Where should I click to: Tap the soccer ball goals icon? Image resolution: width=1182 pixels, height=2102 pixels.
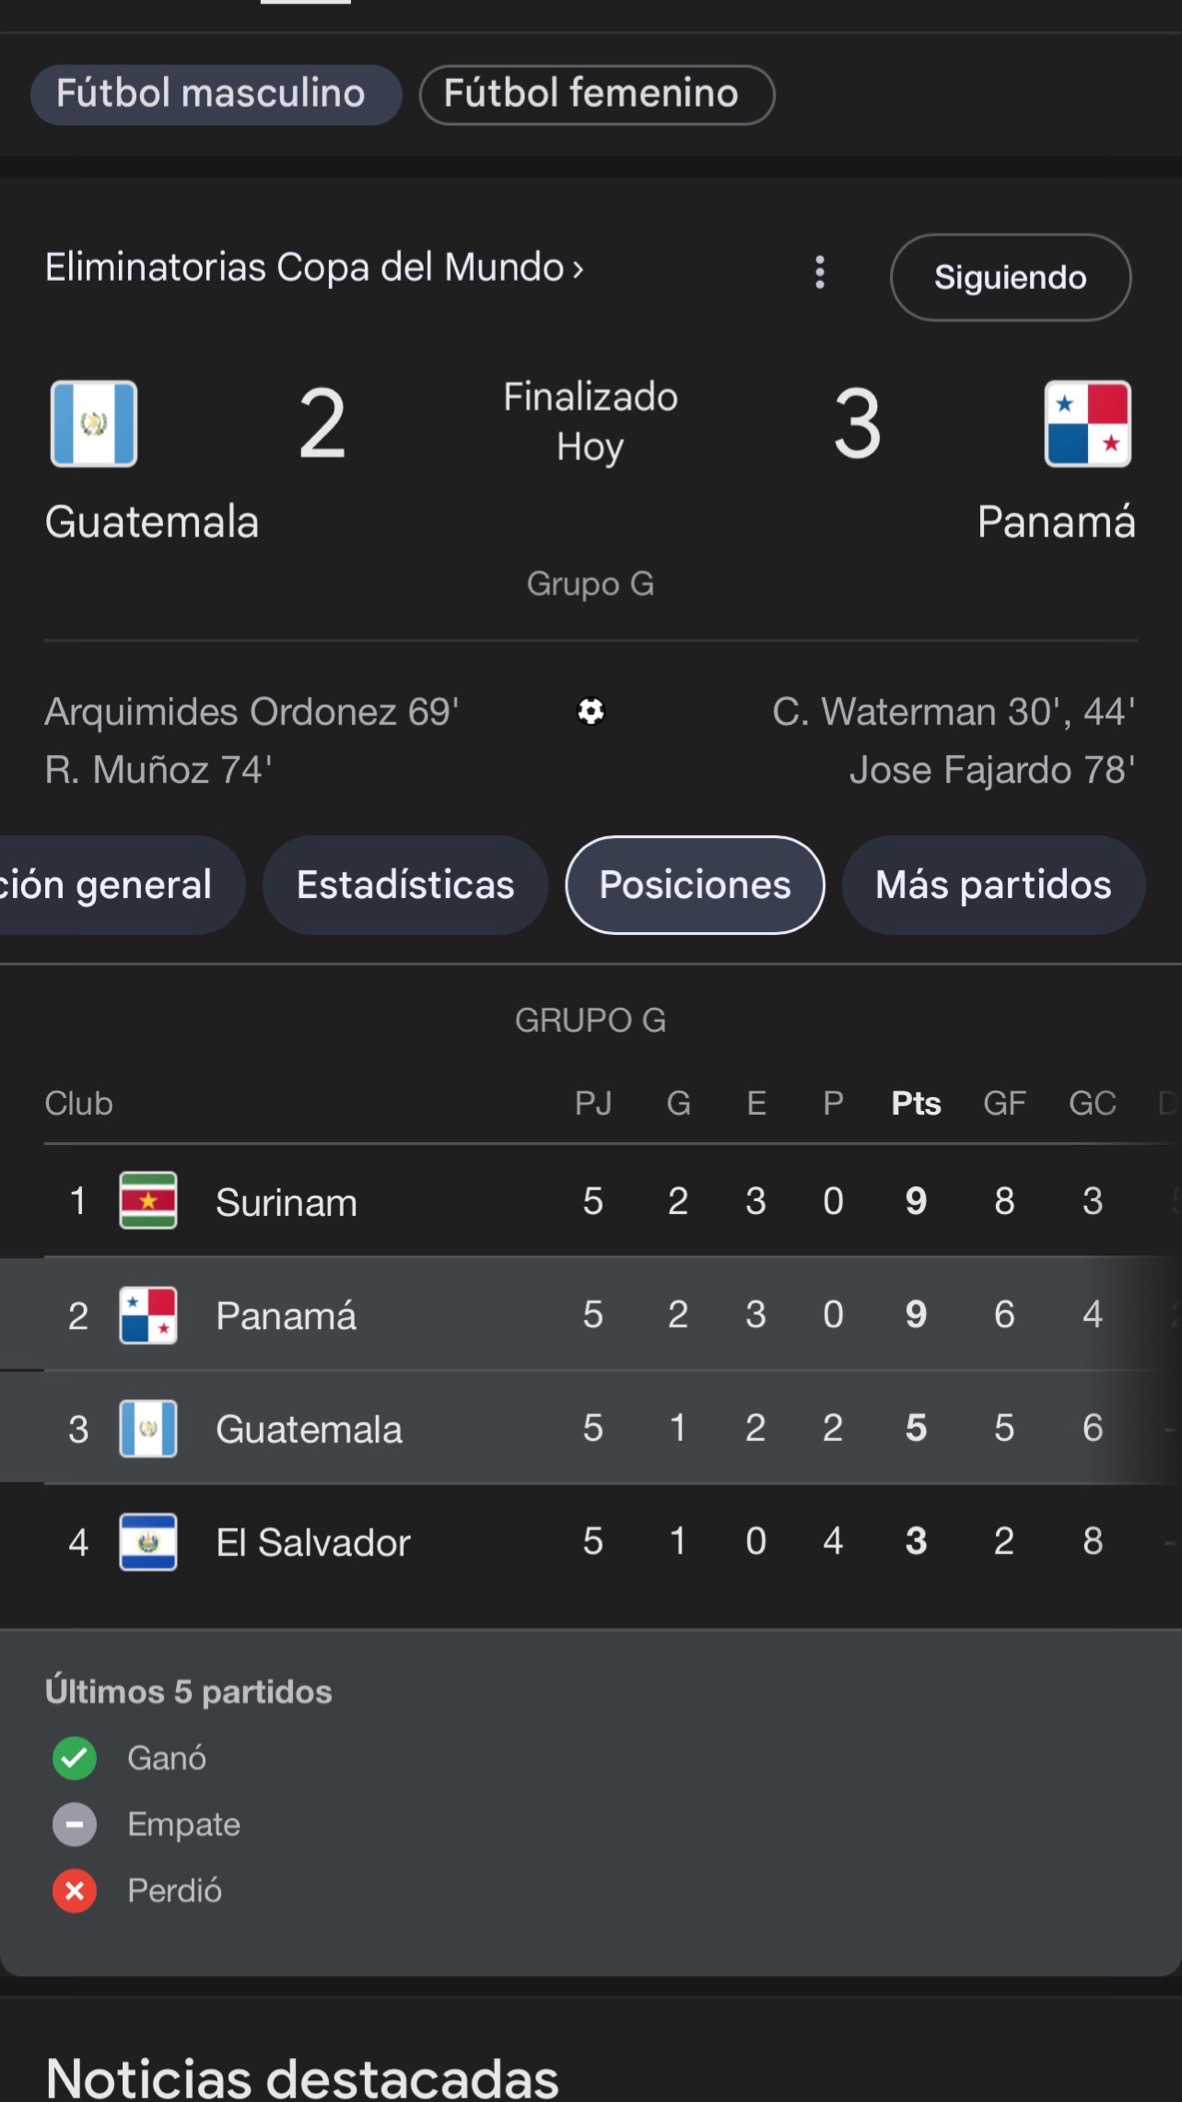(591, 711)
